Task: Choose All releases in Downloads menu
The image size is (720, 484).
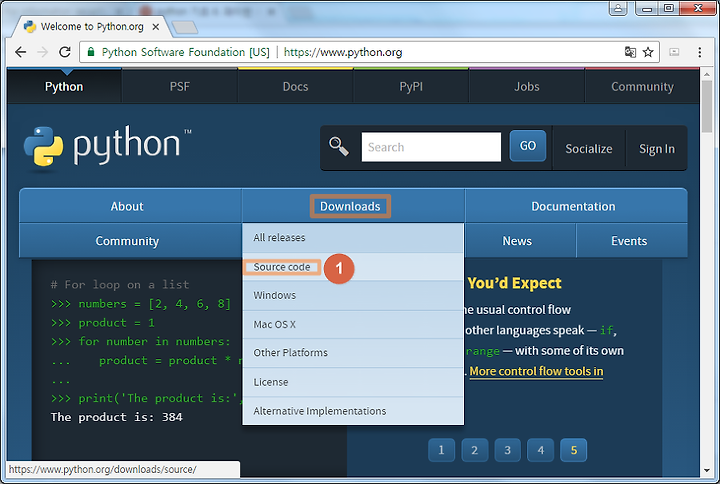Action: [353, 237]
